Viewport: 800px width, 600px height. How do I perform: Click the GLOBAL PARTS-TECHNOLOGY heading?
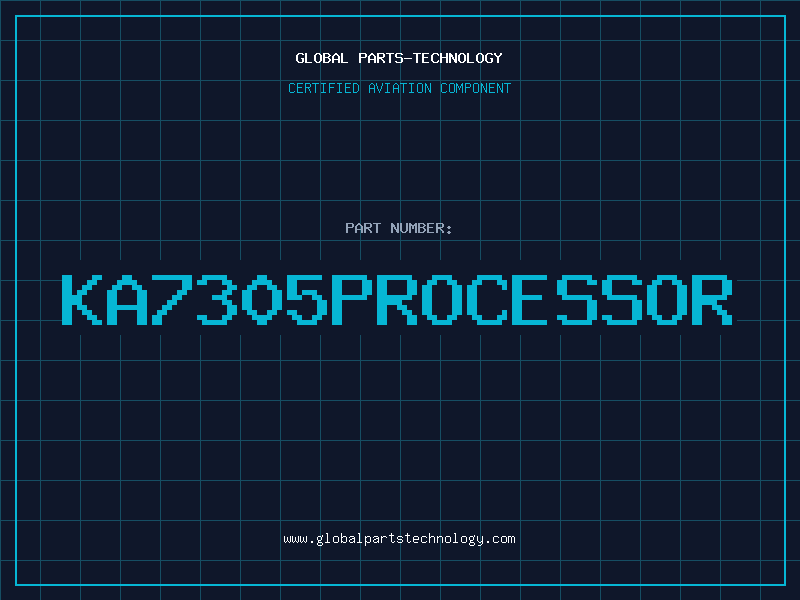coord(399,58)
